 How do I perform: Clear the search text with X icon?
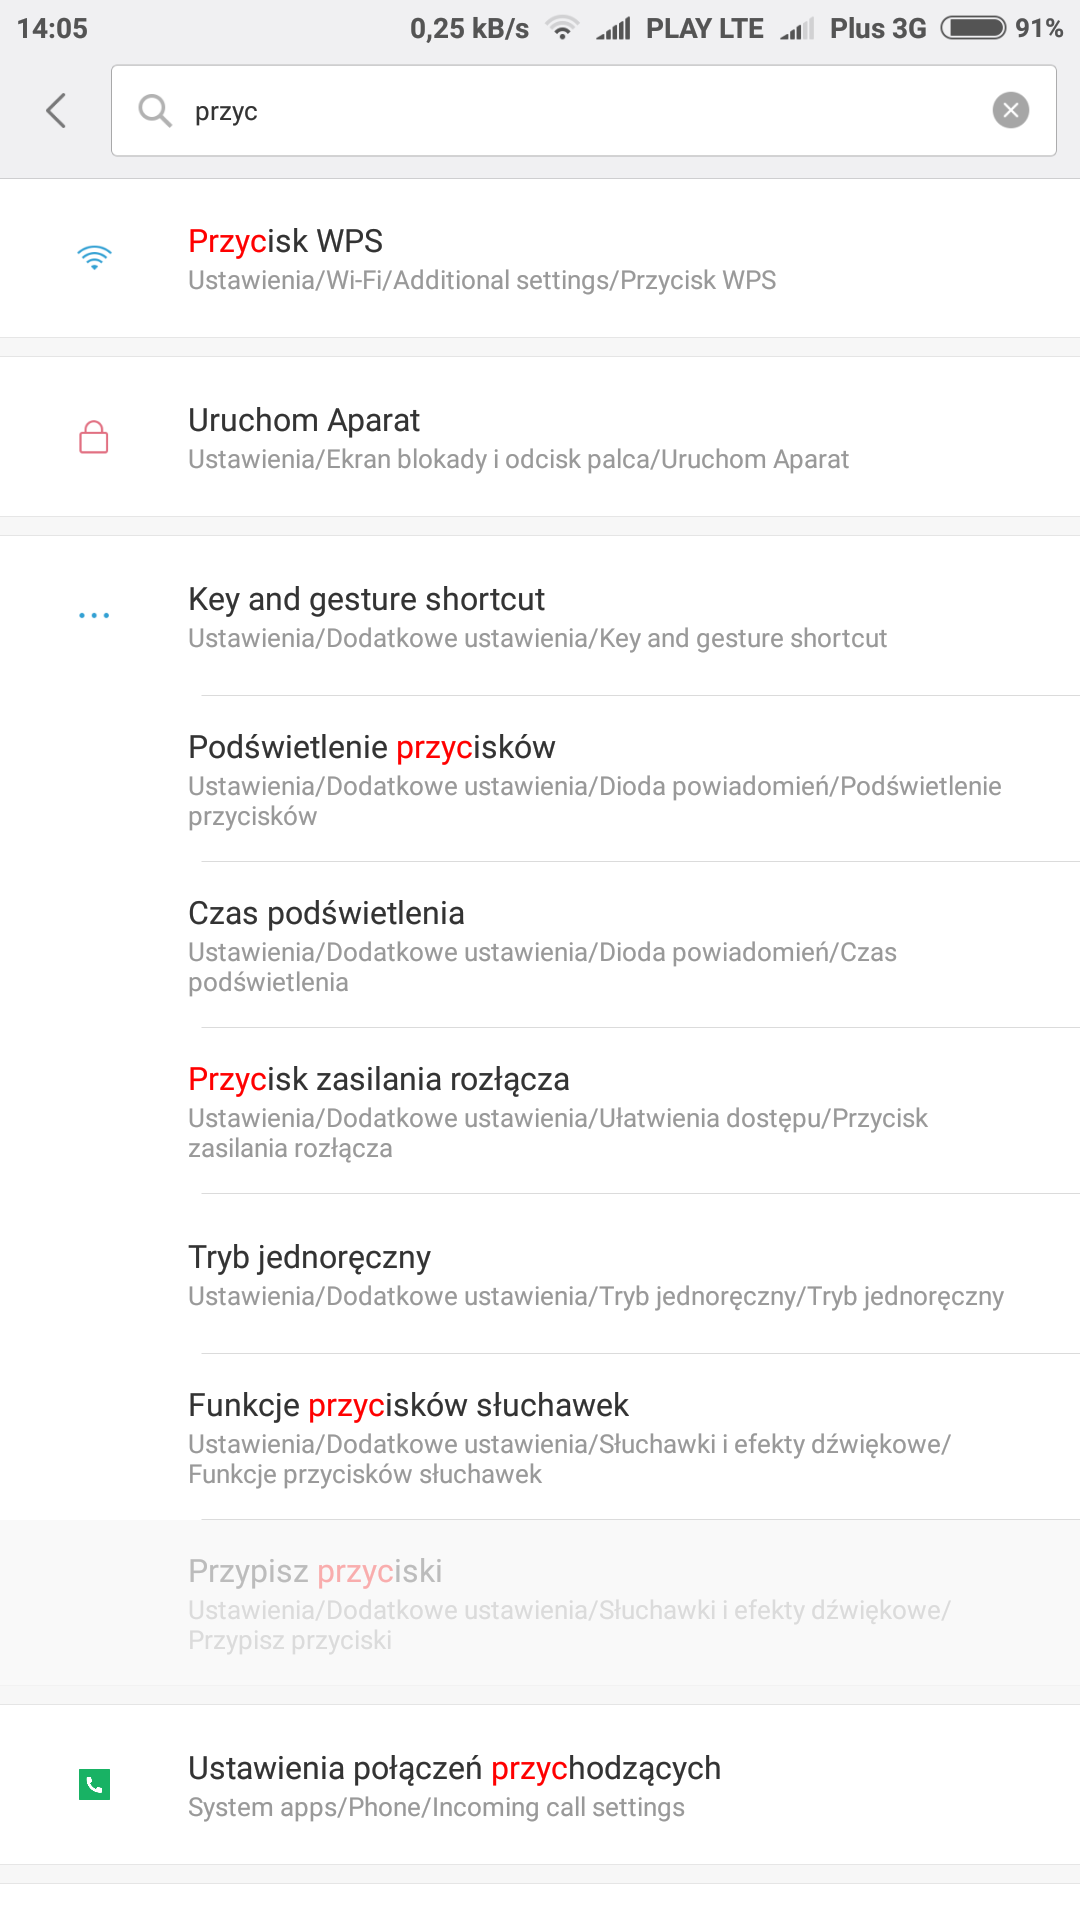[1010, 110]
